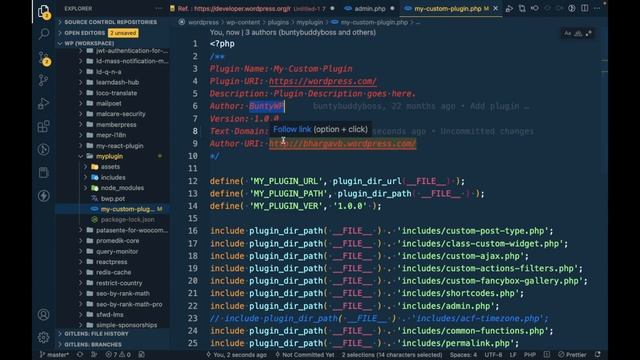Expand the includes folder

point(113,178)
